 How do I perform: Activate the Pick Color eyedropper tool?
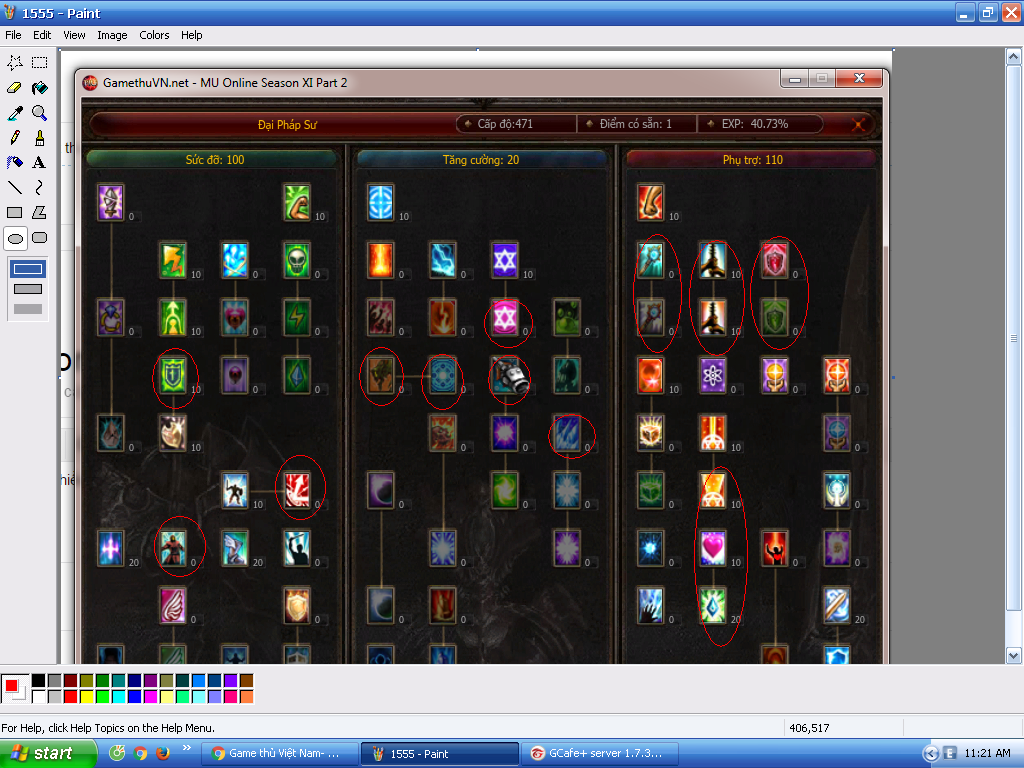click(15, 113)
